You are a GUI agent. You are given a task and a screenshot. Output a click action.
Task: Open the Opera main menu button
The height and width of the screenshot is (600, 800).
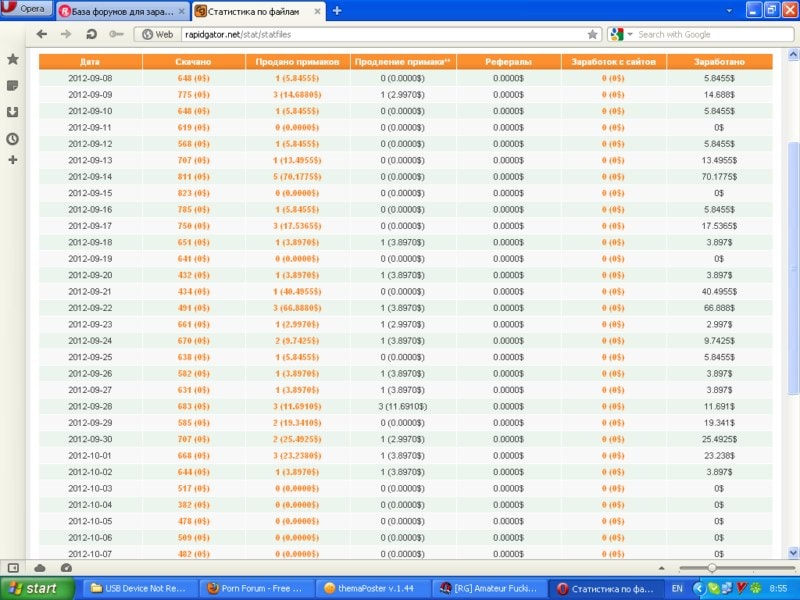[26, 9]
